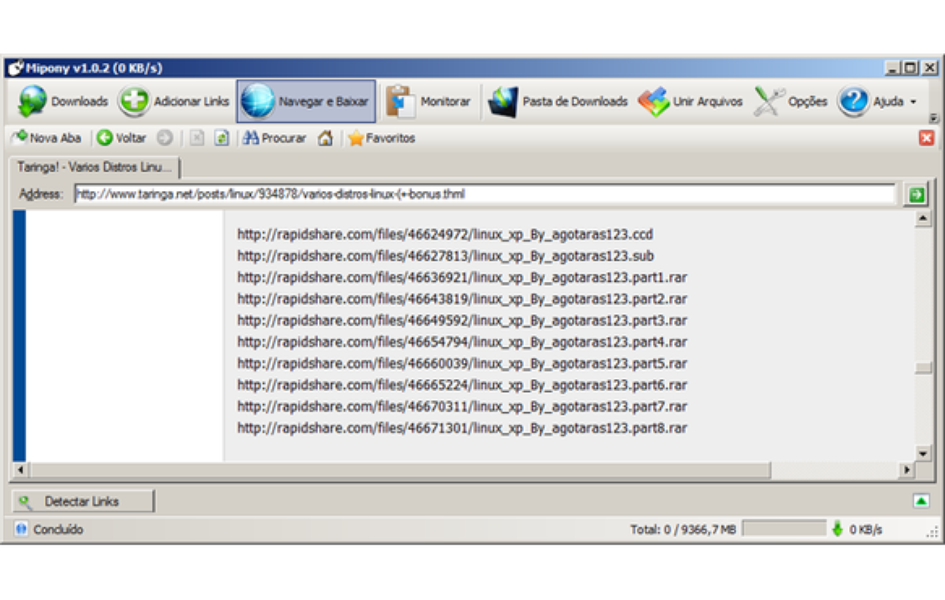Click Unir Arquivos toolbar button

(691, 101)
